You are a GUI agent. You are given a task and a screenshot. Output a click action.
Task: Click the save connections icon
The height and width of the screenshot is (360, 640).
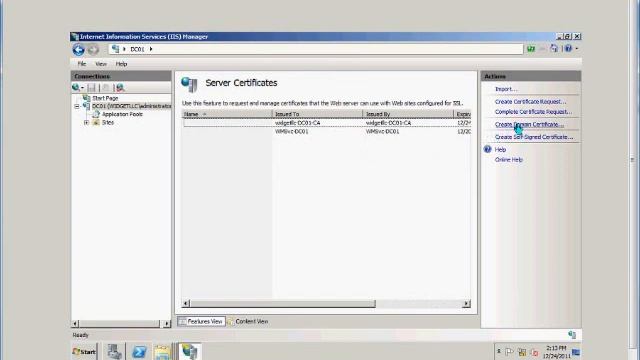[x=91, y=87]
